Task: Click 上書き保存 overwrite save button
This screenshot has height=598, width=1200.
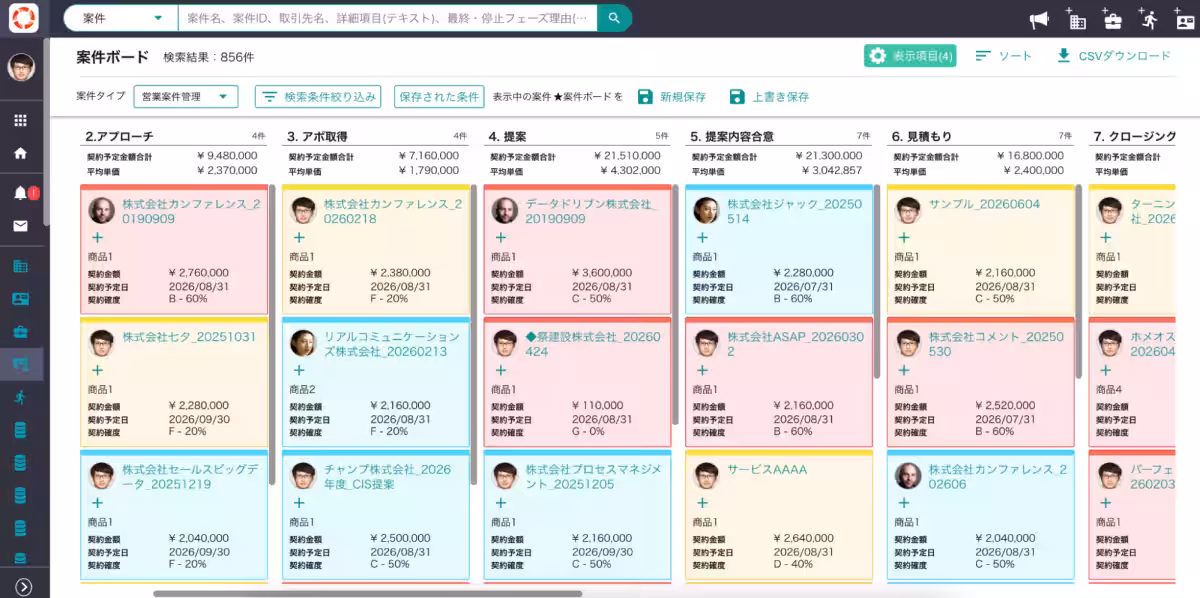Action: (769, 97)
